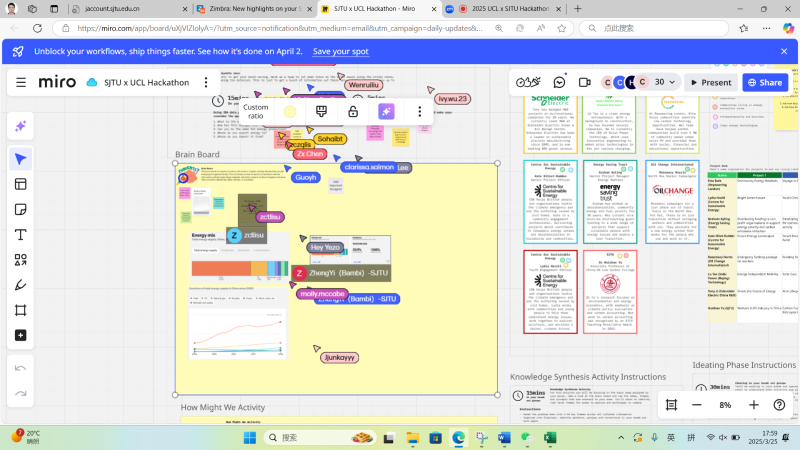Screen dimensions: 800x450
Task: Open a new browser tab
Action: click(x=578, y=9)
